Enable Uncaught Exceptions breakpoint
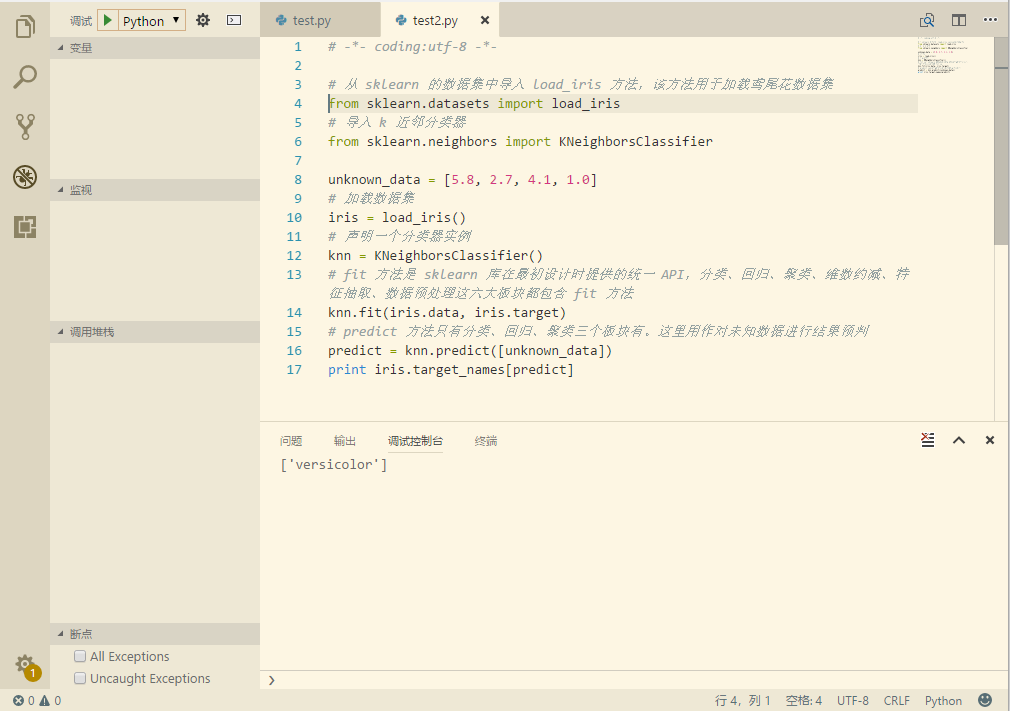1010x711 pixels. pos(80,678)
